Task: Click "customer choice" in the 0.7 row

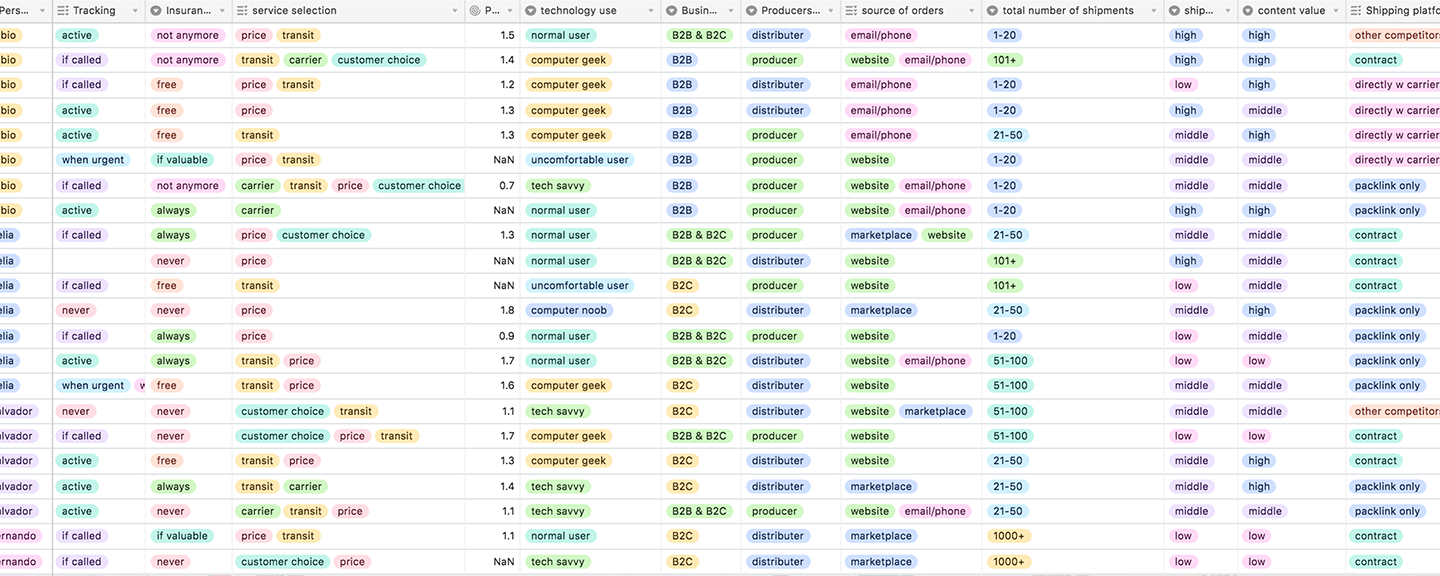Action: pos(419,186)
